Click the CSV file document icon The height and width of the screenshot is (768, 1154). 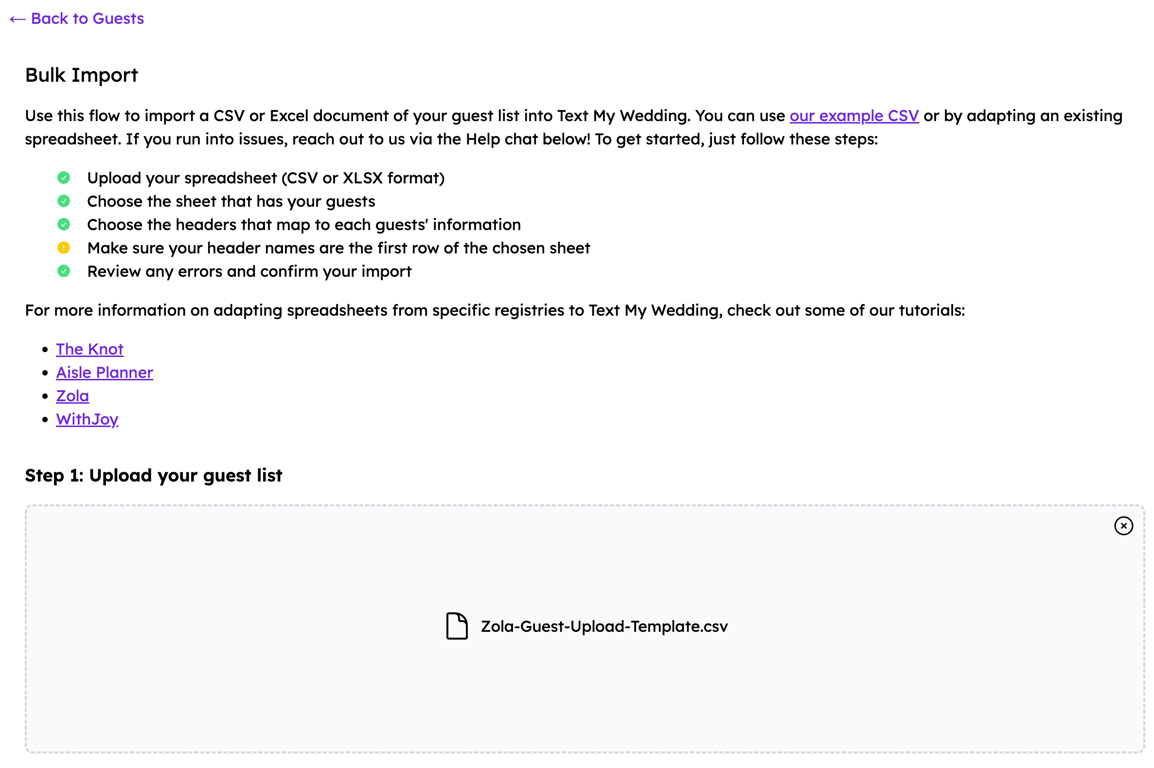pyautogui.click(x=456, y=626)
